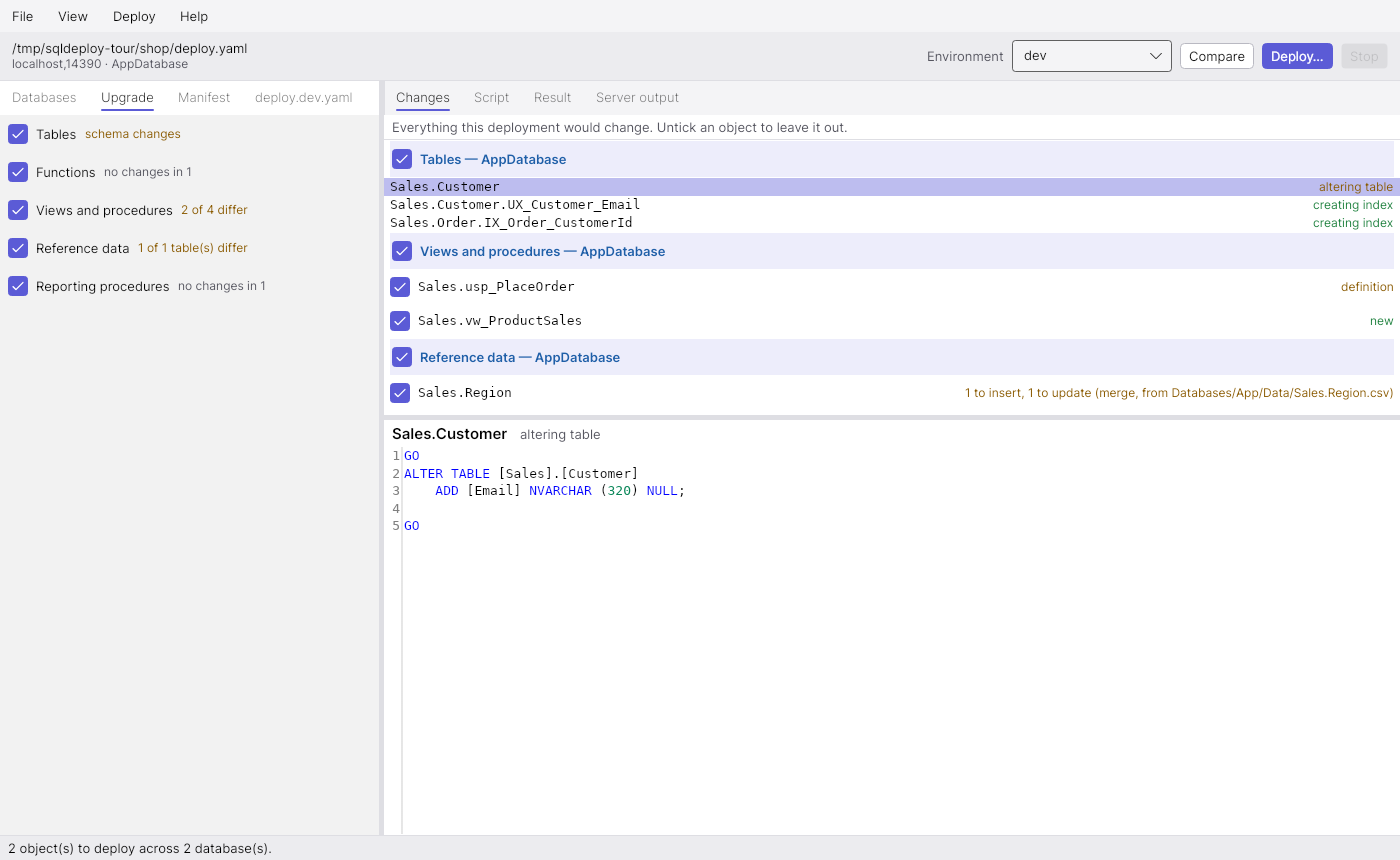Viewport: 1400px width, 860px height.
Task: Show the Server output tab
Action: 637,97
